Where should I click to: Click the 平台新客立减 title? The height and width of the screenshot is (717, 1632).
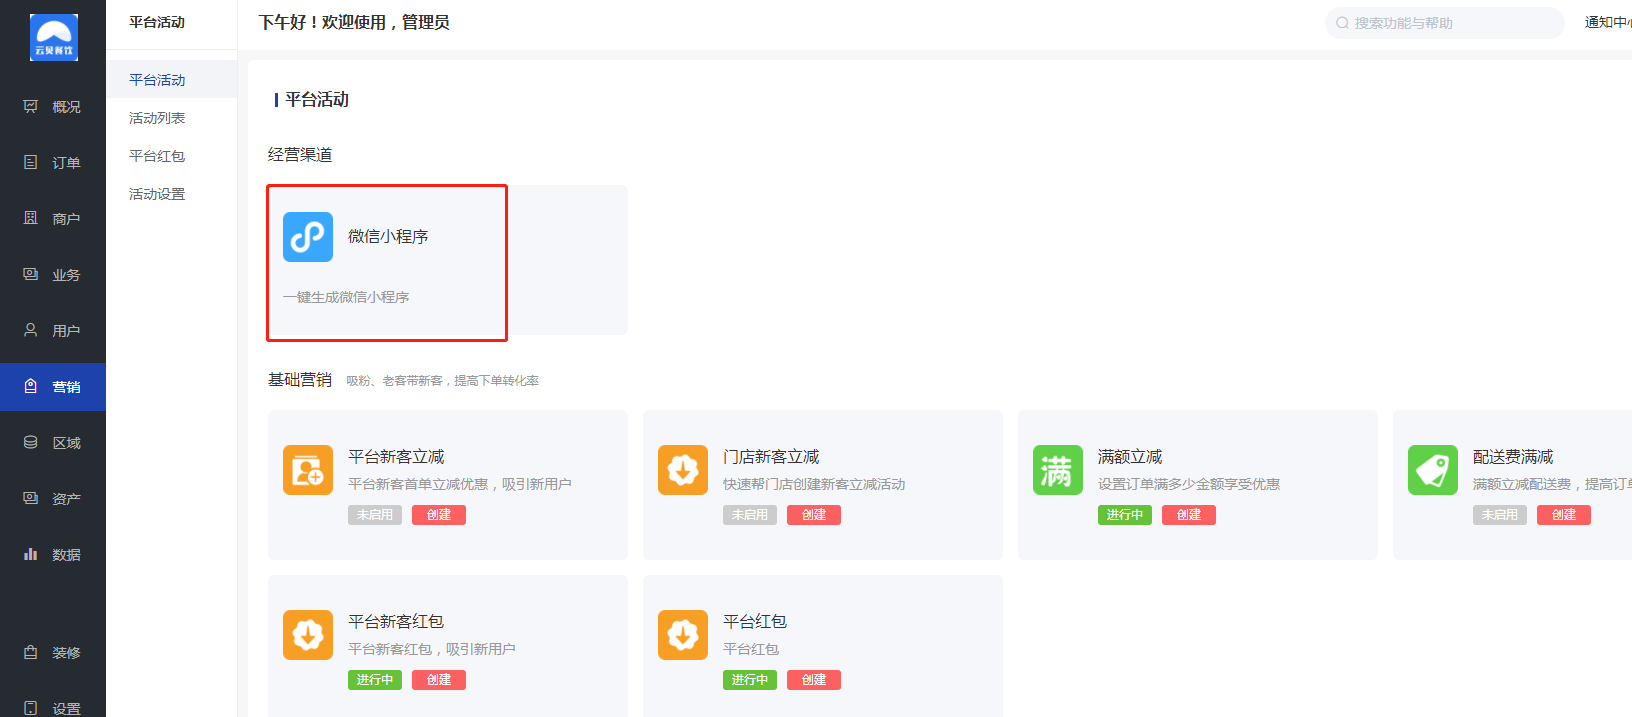tap(396, 457)
